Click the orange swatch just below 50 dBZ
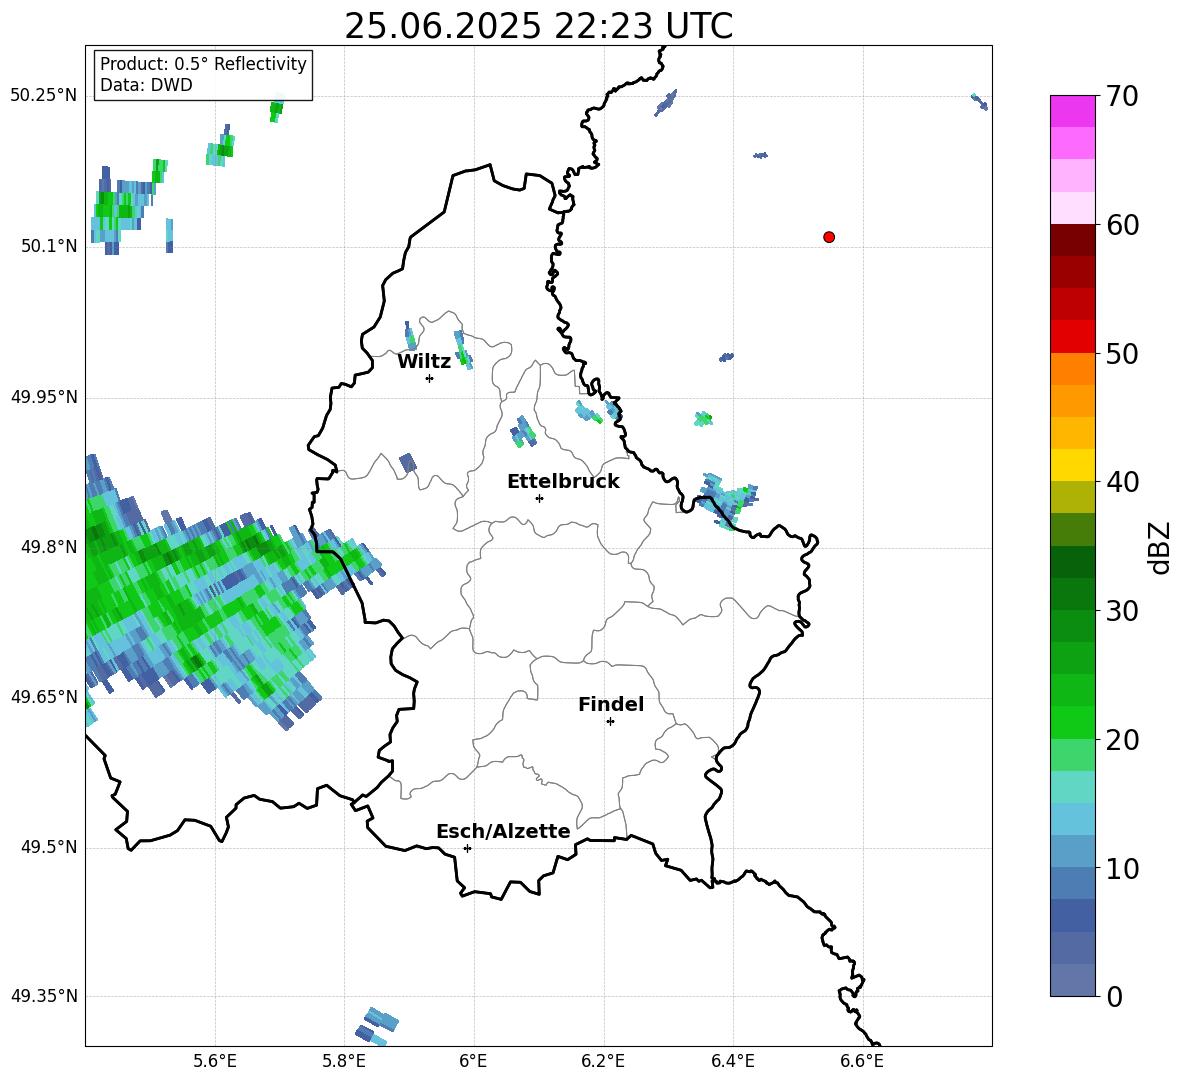Viewport: 1184px width, 1081px height. pos(1072,369)
